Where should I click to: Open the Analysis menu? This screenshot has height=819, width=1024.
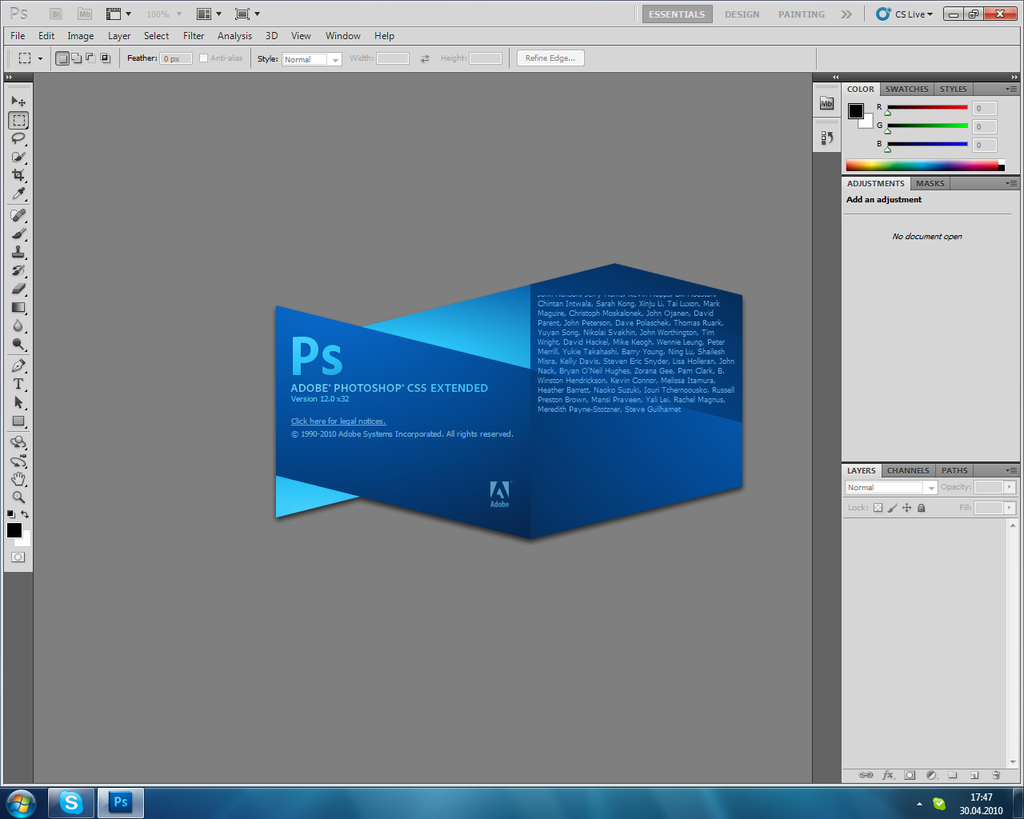234,36
